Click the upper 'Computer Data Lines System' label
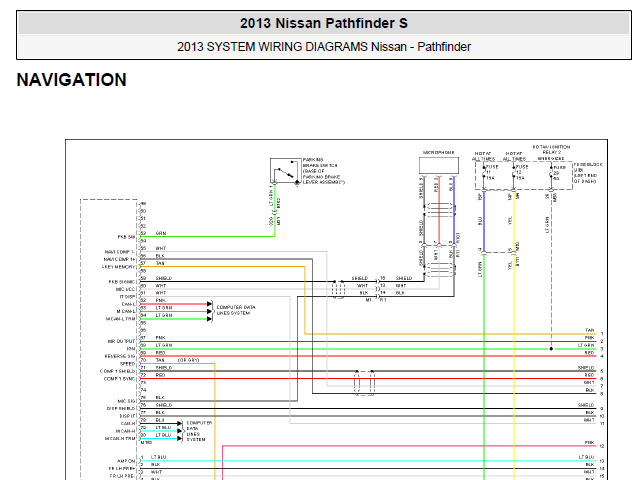The height and width of the screenshot is (480, 639). pos(236,310)
